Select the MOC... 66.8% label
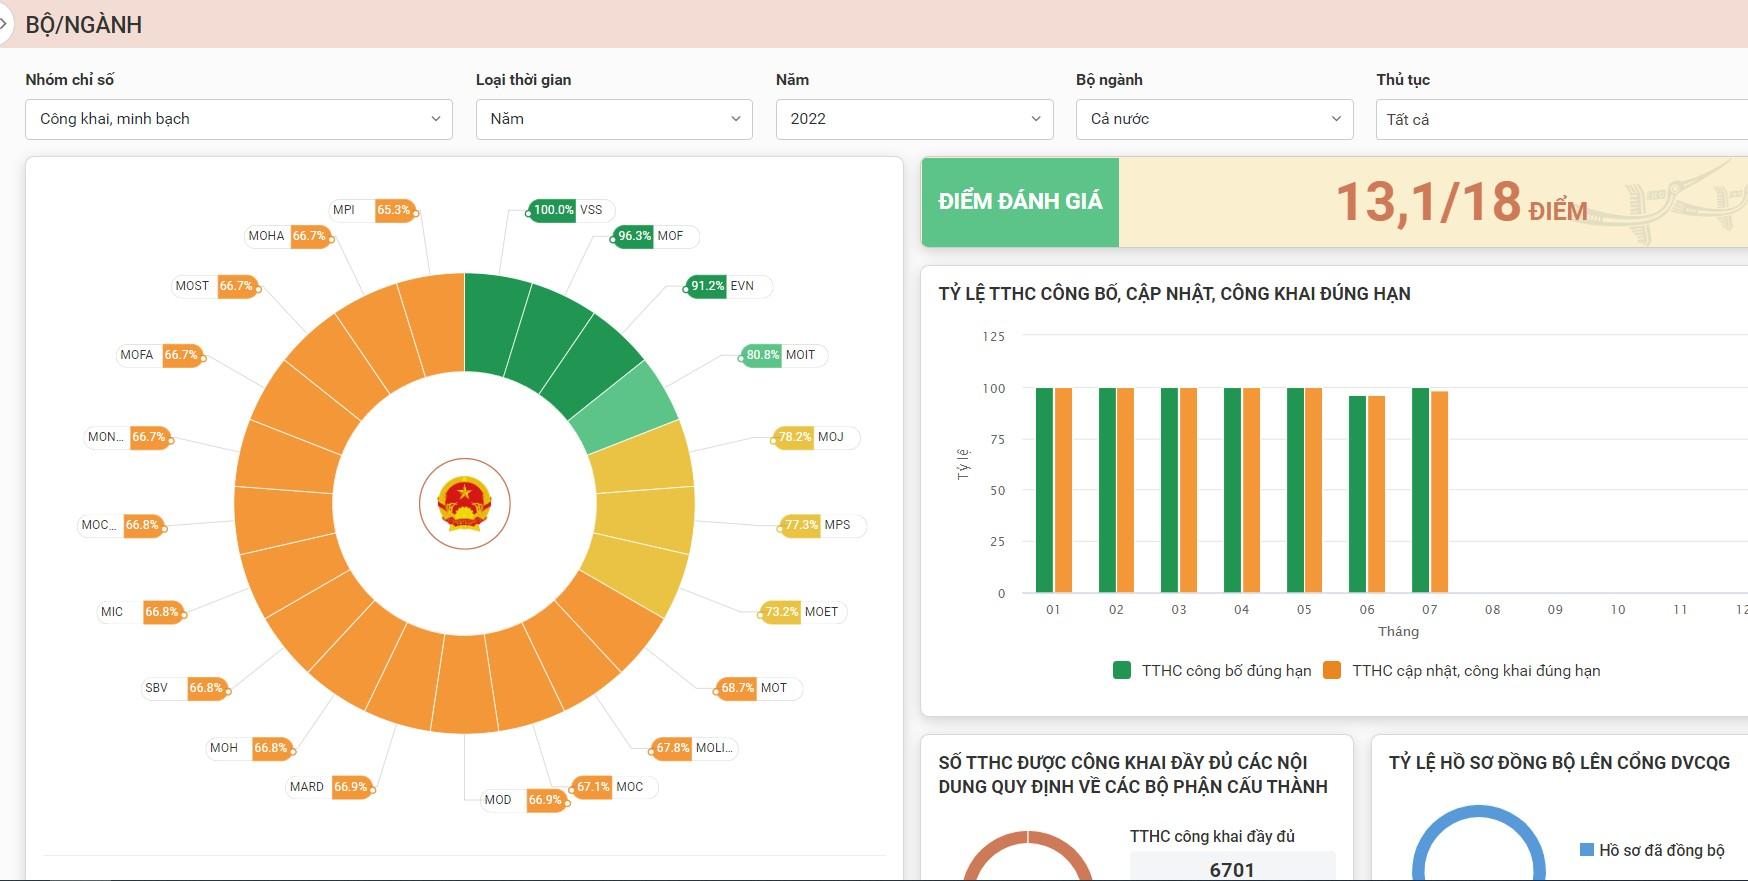 coord(121,525)
